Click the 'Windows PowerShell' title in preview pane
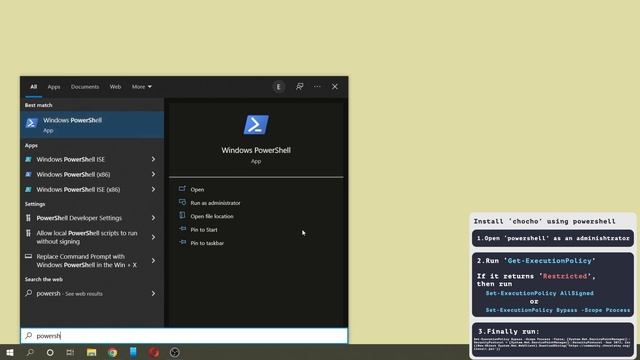 [x=256, y=150]
